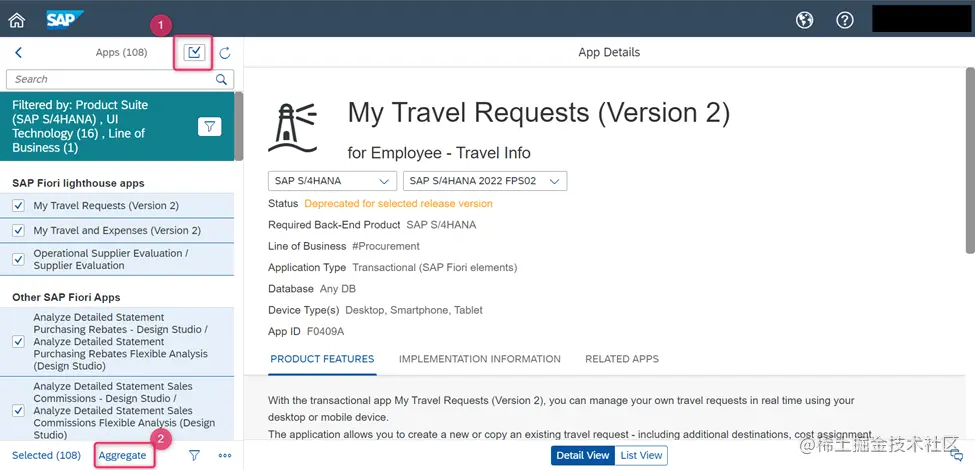Image resolution: width=975 pixels, height=470 pixels.
Task: Uncheck My Travel Requests (Version 2)
Action: [19, 206]
